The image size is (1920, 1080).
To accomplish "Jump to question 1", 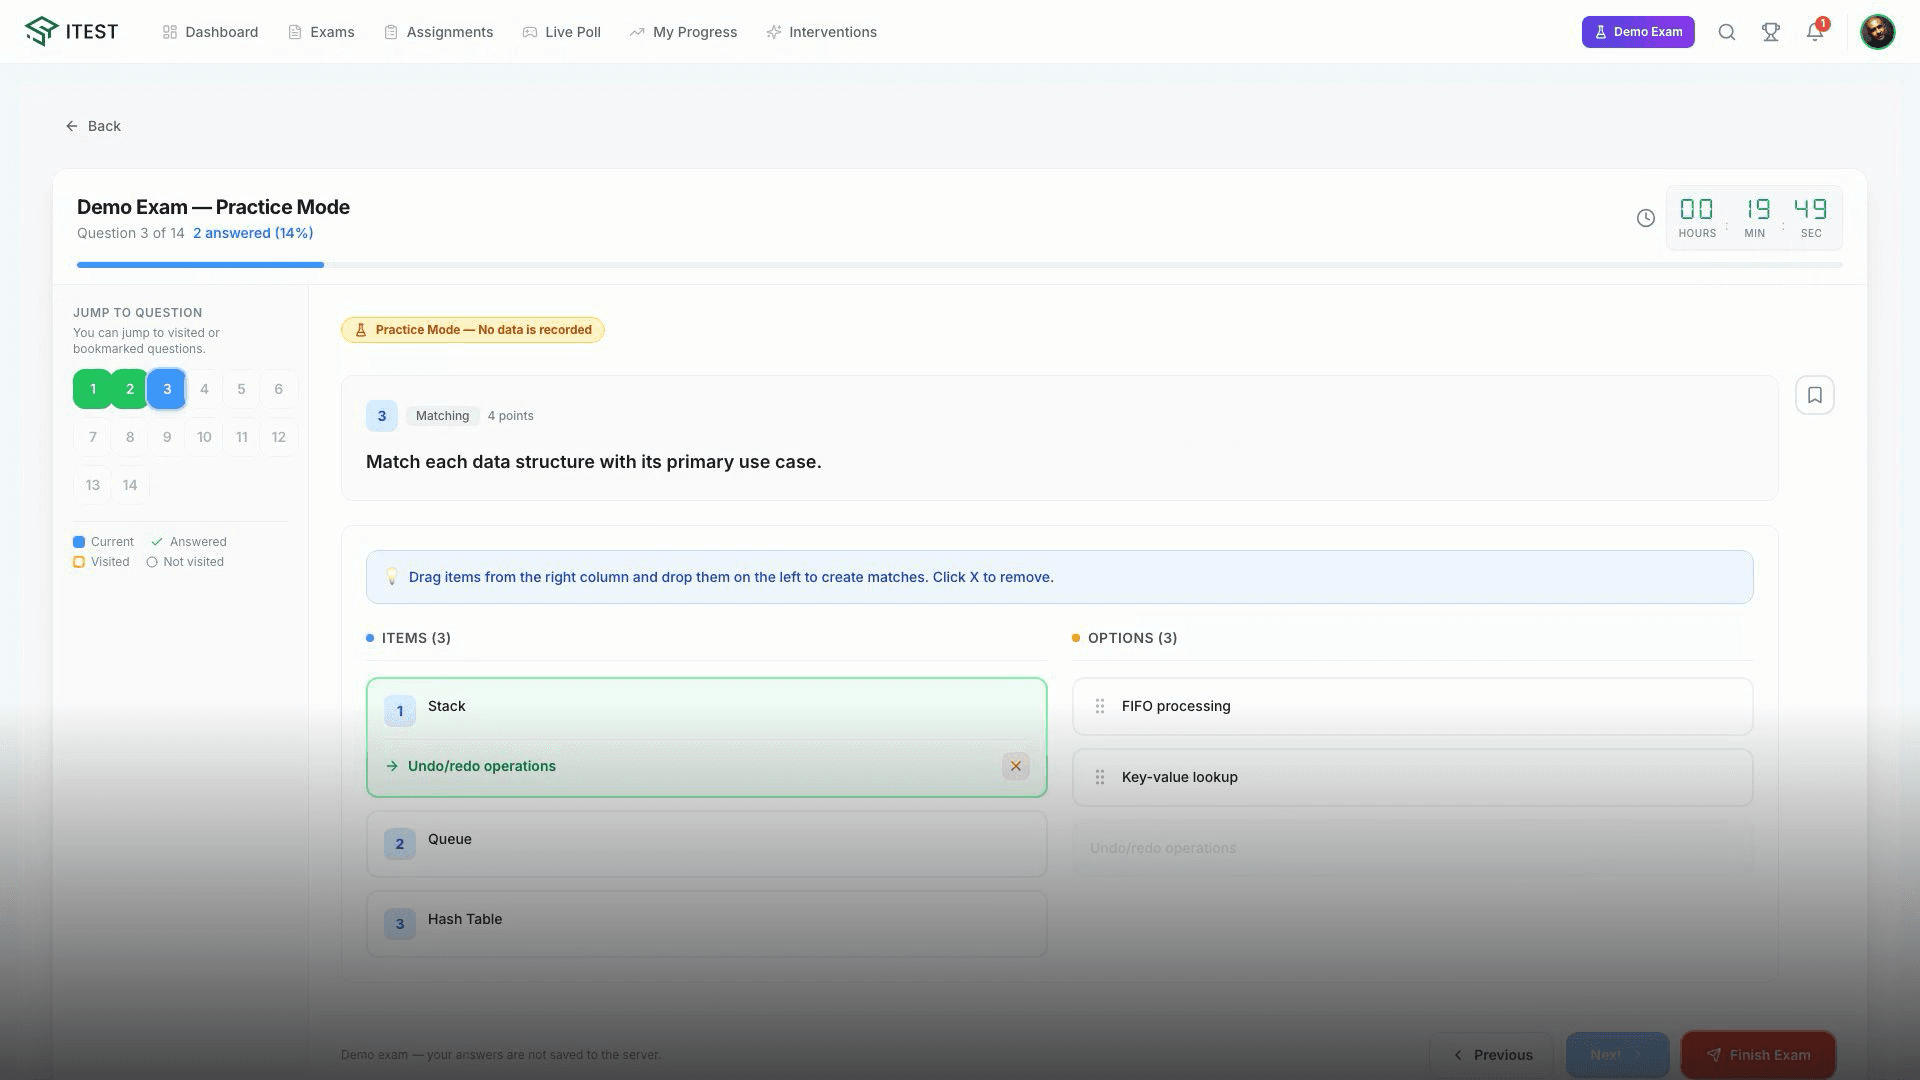I will coord(92,389).
